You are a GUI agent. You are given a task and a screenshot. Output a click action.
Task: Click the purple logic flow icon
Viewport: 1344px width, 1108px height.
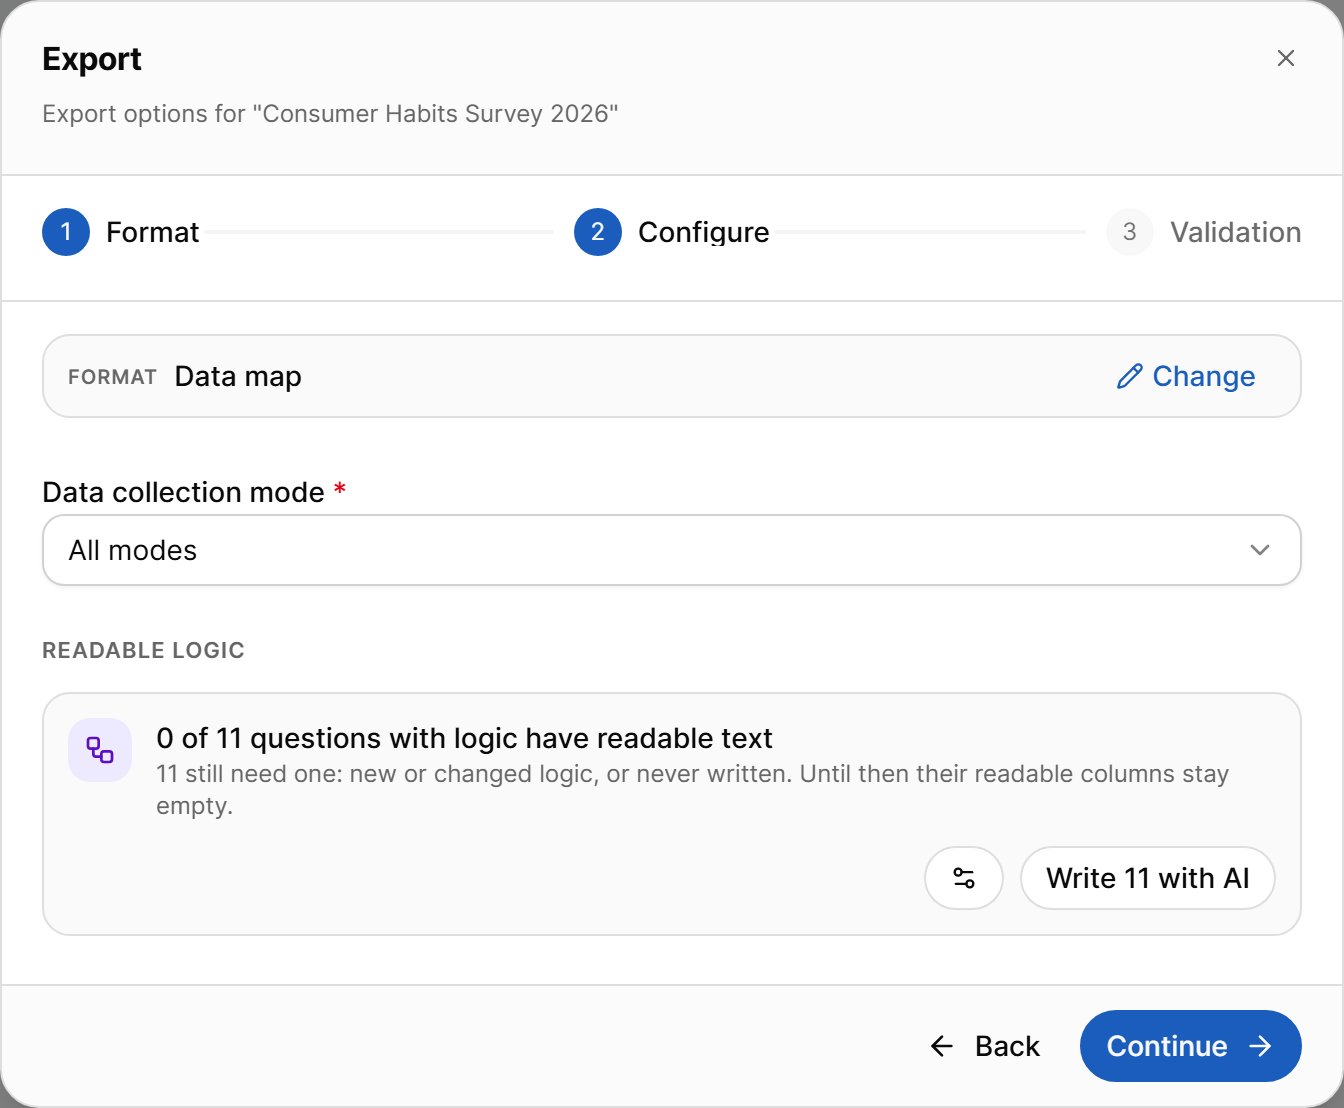point(100,750)
